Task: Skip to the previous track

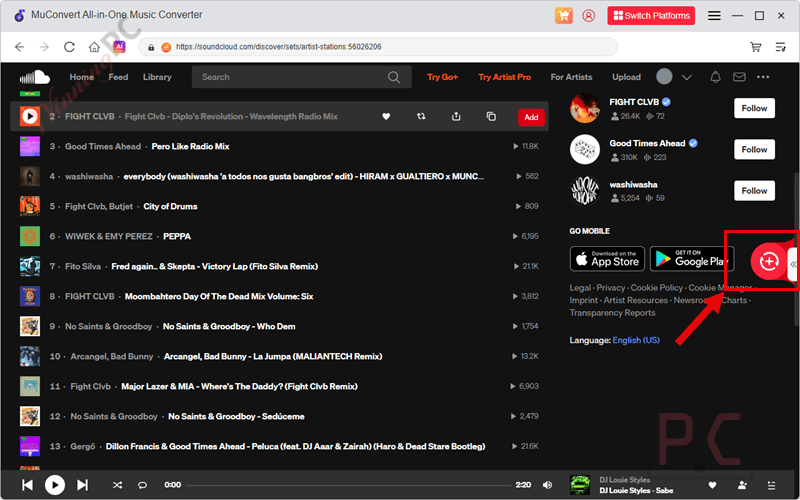Action: [28, 485]
